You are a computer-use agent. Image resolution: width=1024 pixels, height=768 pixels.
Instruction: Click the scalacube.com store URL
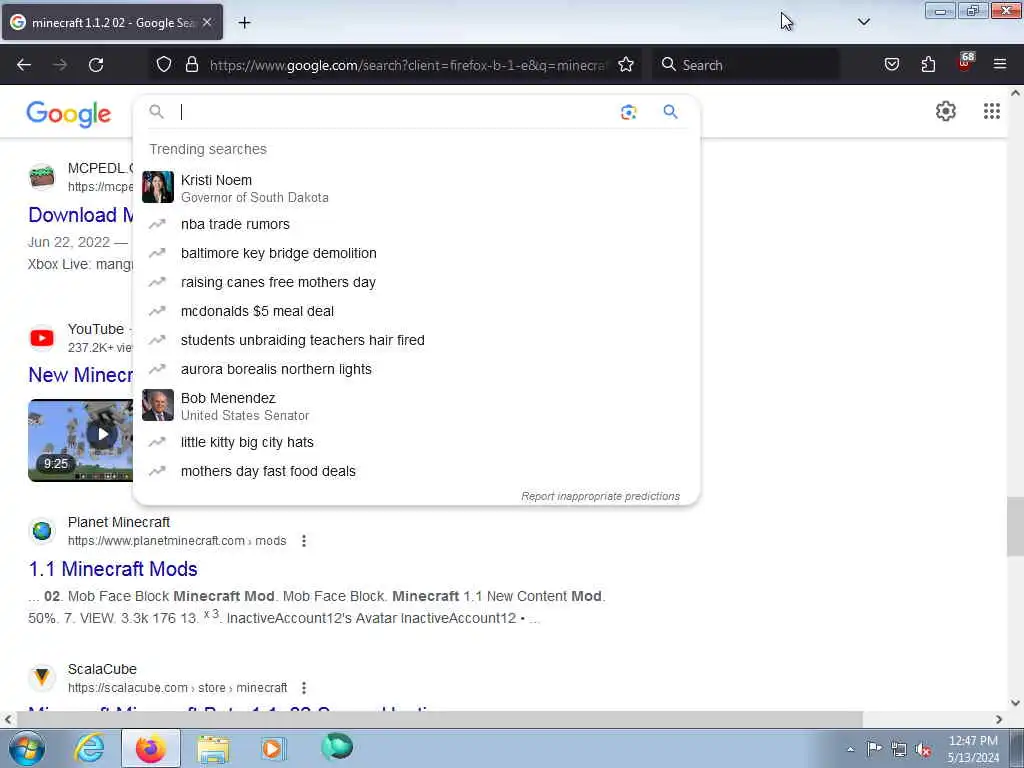[x=178, y=688]
